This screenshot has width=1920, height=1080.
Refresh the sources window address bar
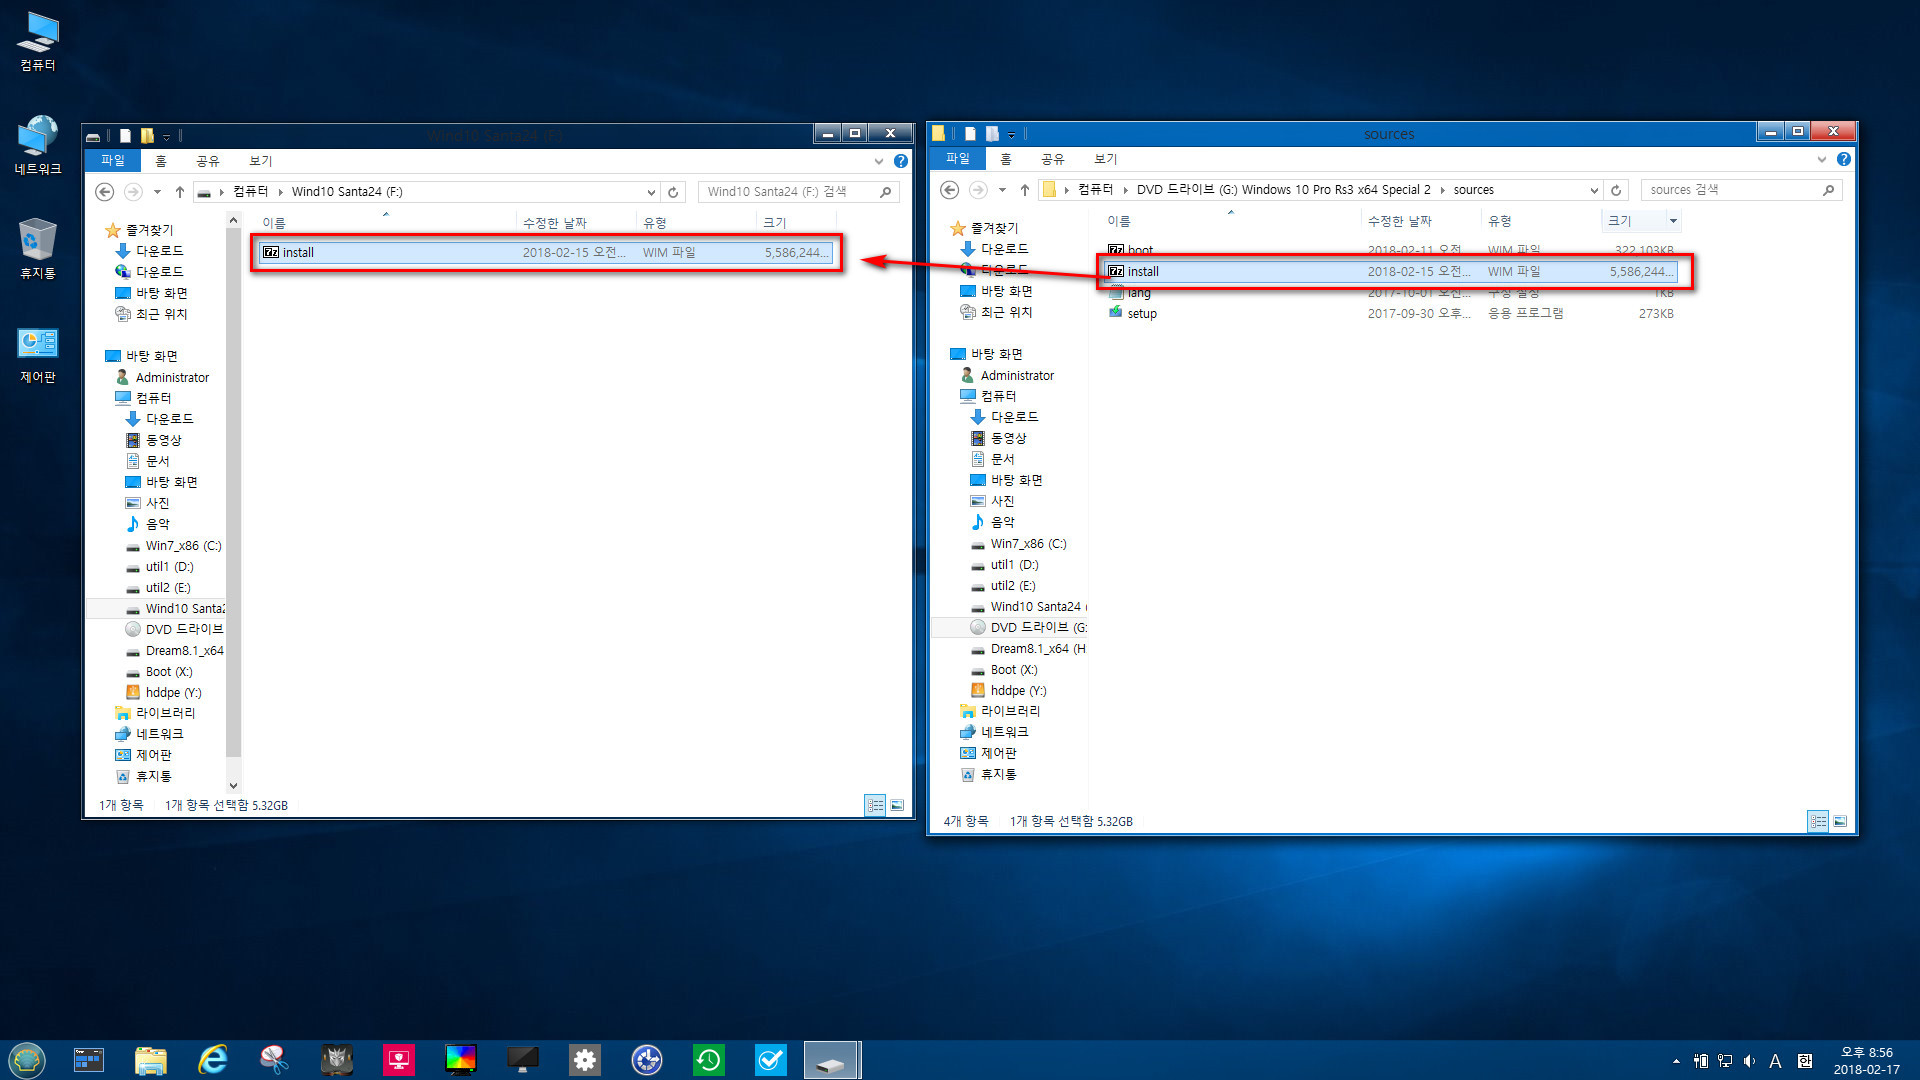click(1616, 190)
